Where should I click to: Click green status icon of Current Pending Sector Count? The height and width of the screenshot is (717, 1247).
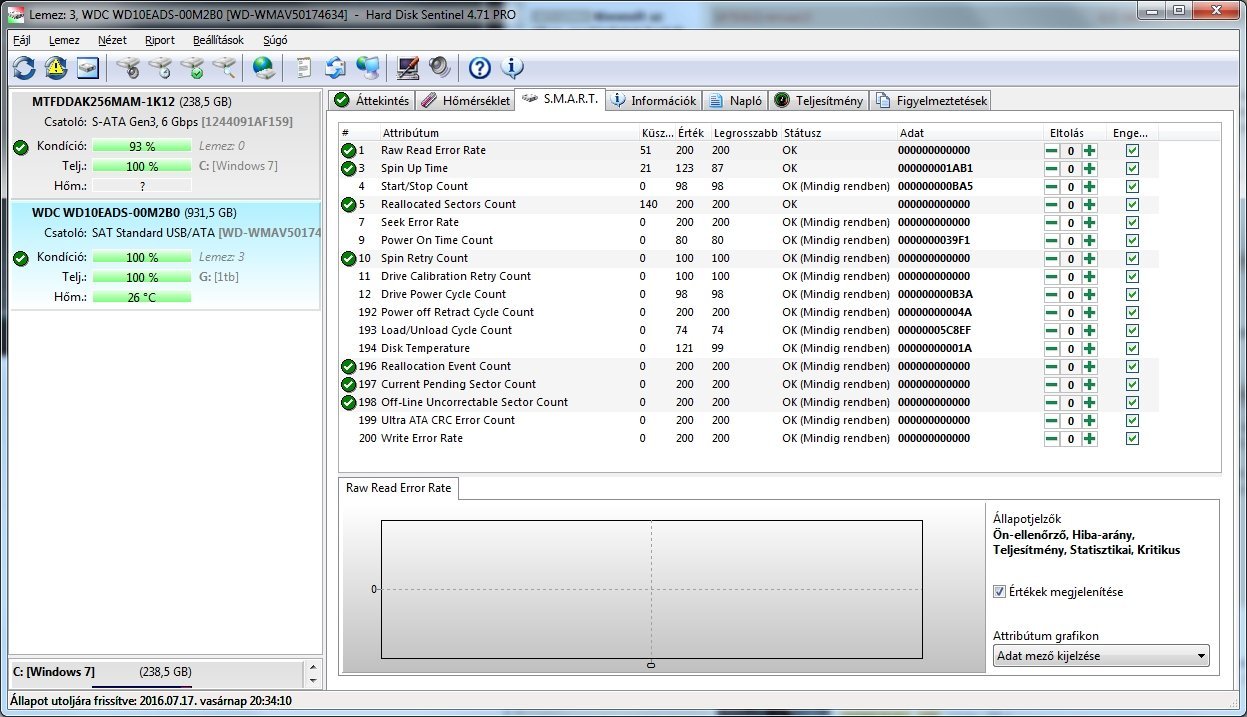pos(348,384)
